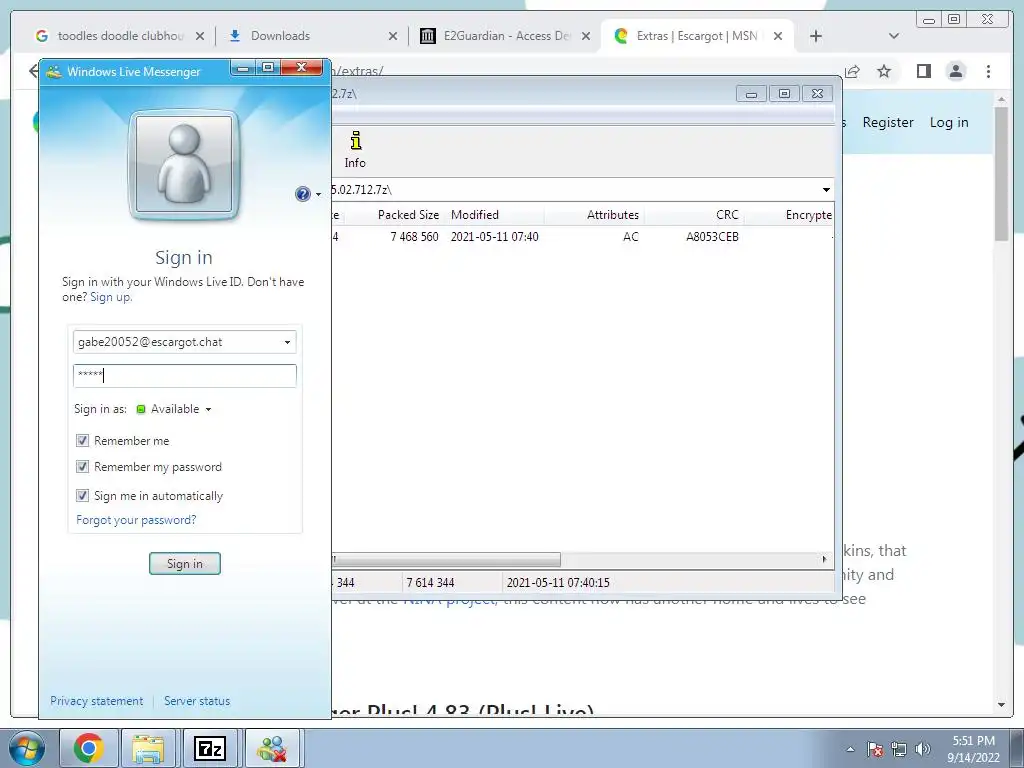Viewport: 1024px width, 768px height.
Task: Click Chrome back arrow
Action: (33, 71)
